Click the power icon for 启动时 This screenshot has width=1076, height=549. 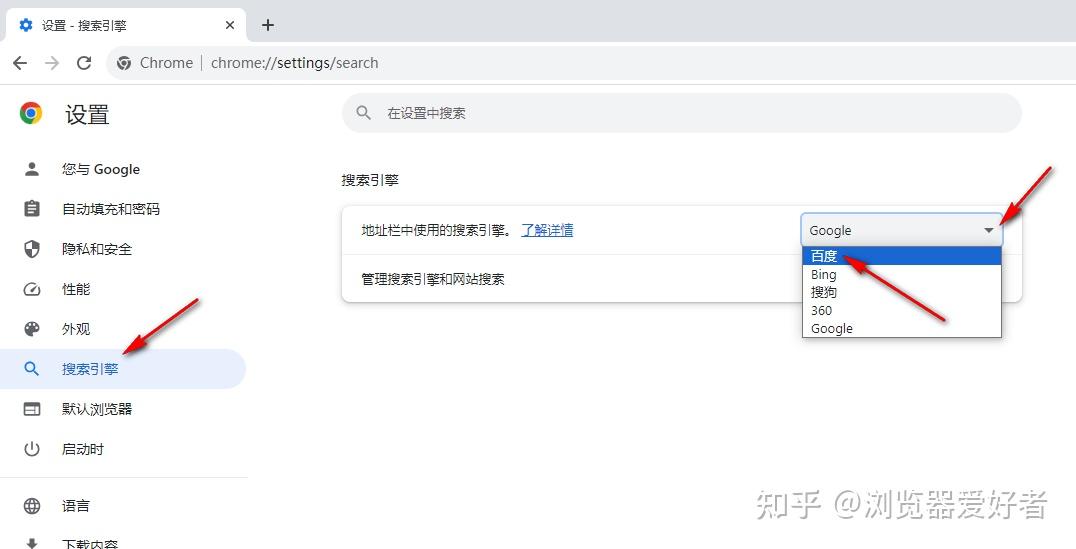32,449
